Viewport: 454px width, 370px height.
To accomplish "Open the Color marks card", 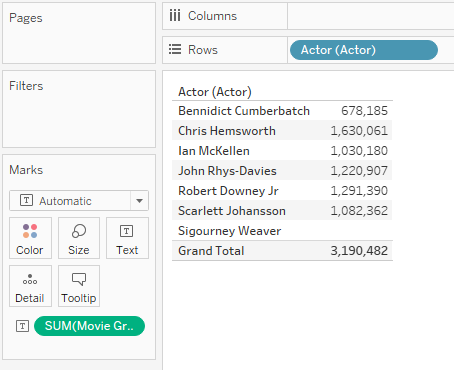I will coord(30,238).
